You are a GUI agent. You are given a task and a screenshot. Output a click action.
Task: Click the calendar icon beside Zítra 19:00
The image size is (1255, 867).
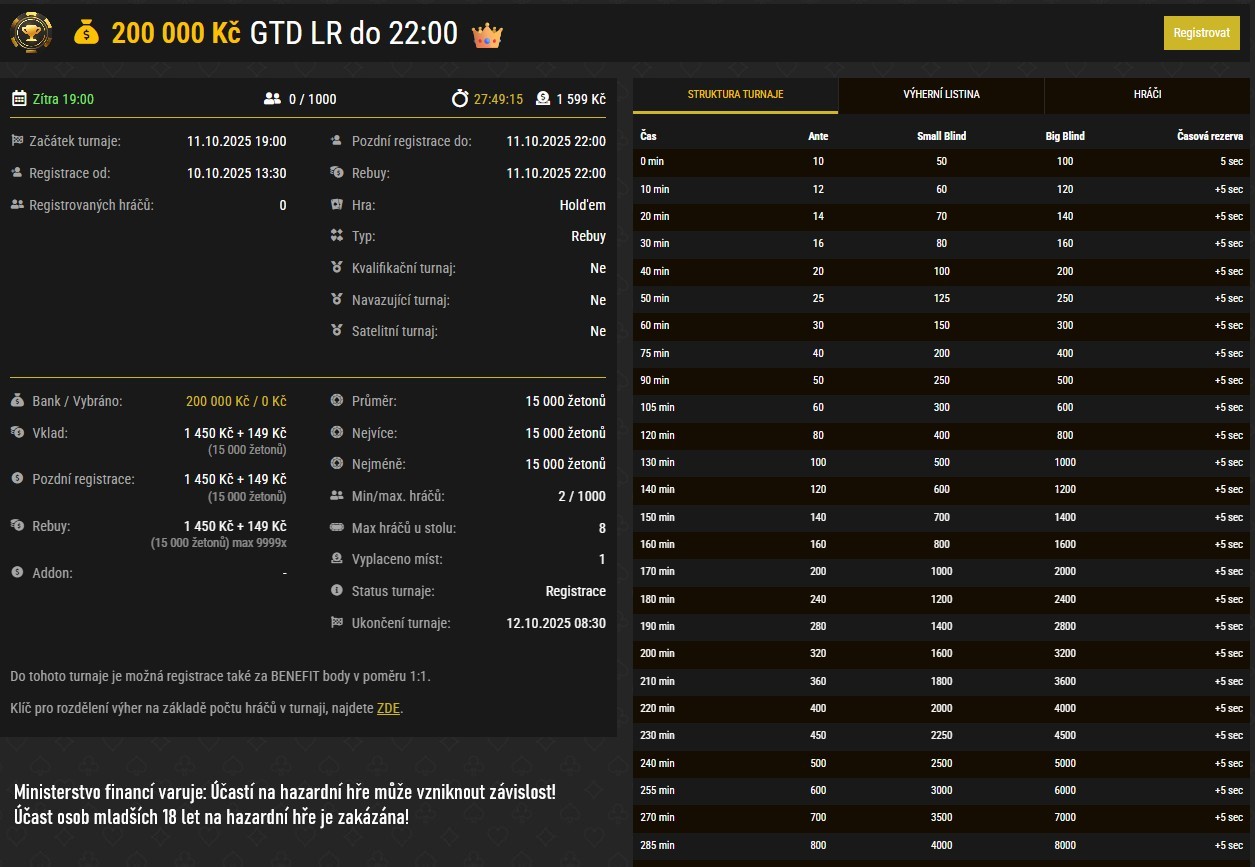pos(19,99)
